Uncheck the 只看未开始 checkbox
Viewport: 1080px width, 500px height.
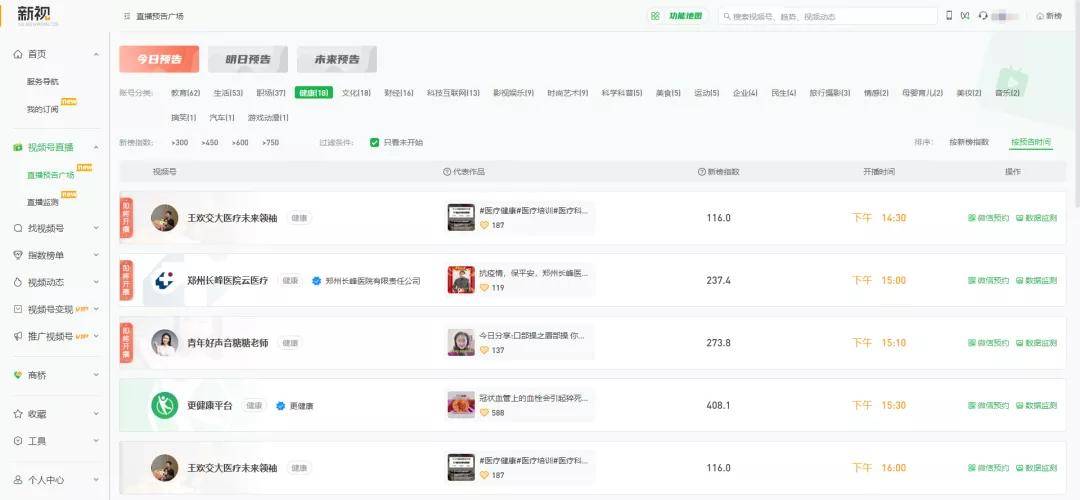click(374, 142)
